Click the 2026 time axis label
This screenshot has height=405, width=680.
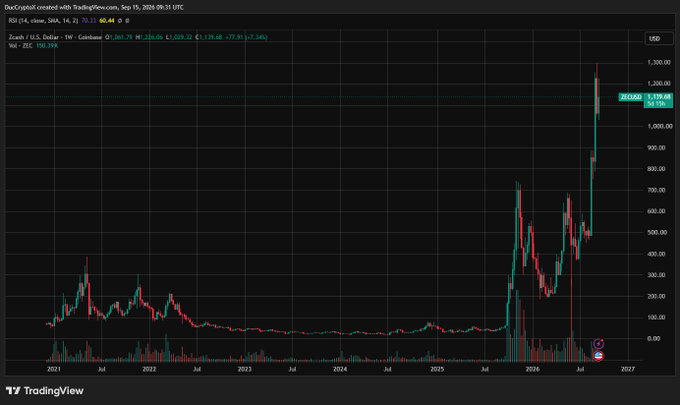point(532,369)
